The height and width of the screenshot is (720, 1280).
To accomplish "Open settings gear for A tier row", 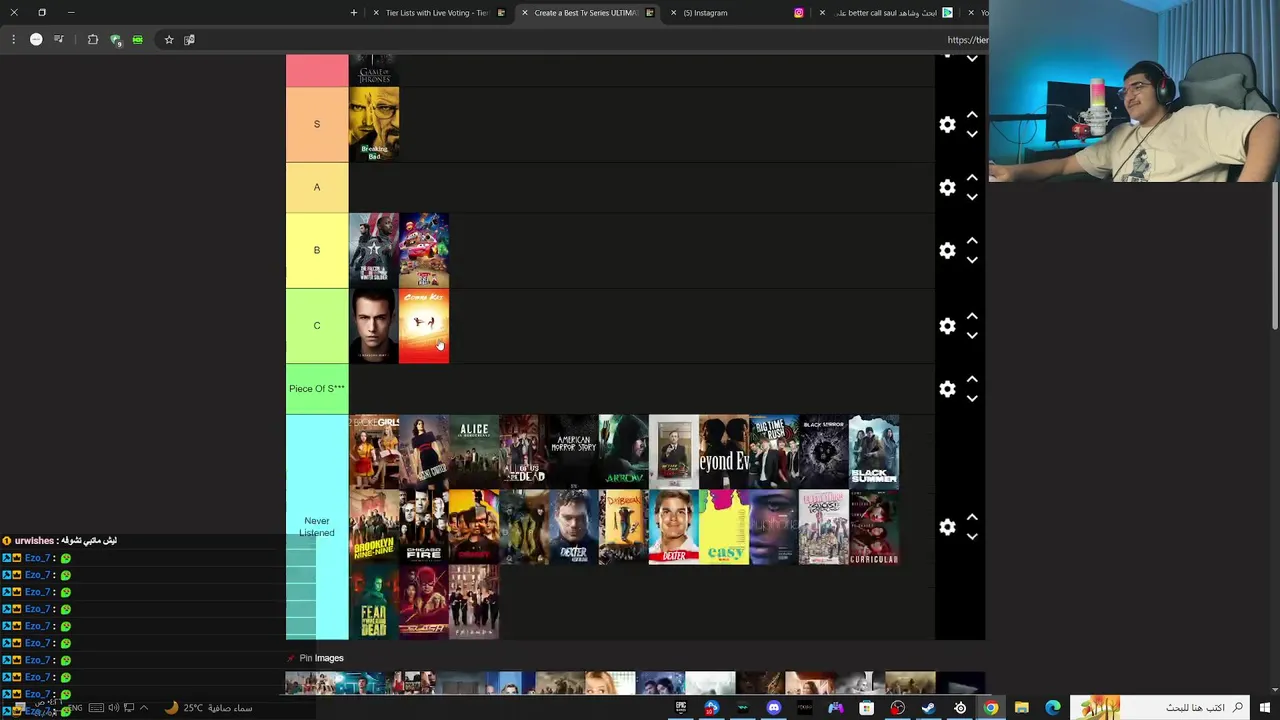I will pyautogui.click(x=947, y=188).
